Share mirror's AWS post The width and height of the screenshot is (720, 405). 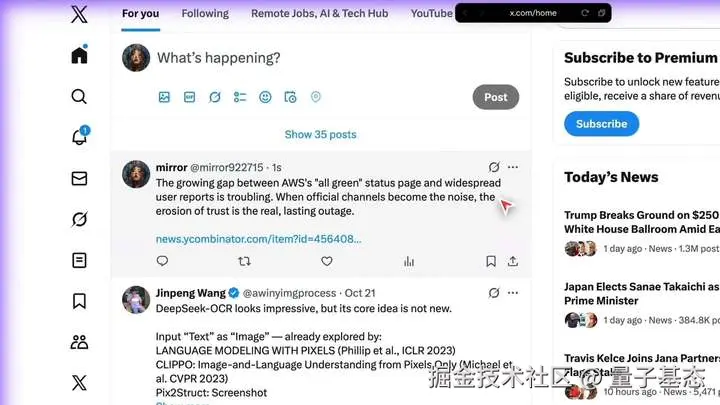coord(512,261)
